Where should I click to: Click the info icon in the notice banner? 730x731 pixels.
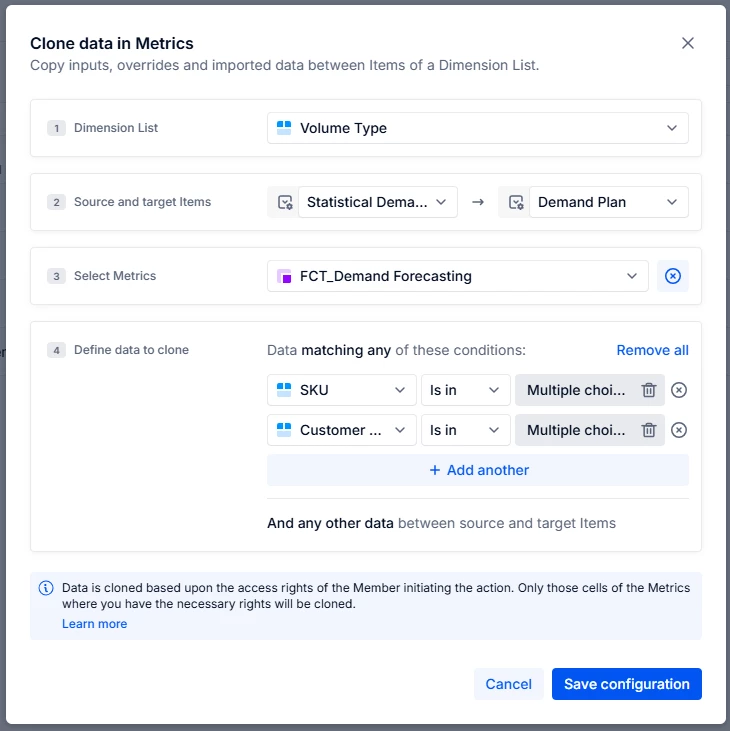[46, 588]
